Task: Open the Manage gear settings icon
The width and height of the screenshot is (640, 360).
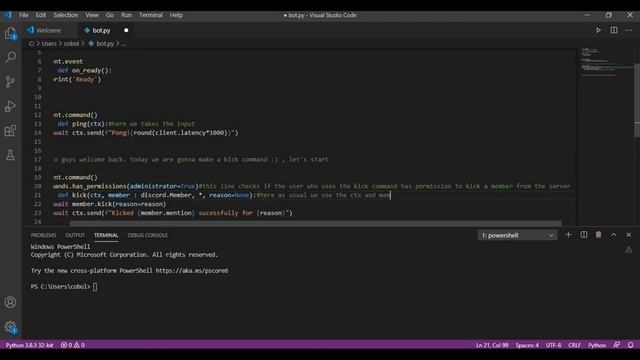Action: point(10,327)
